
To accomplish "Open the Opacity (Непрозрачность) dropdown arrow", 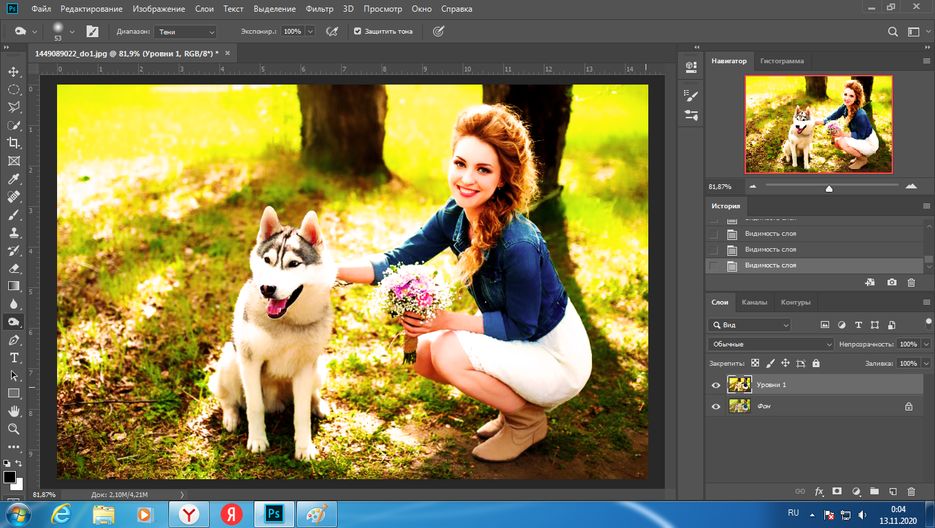I will (x=926, y=344).
